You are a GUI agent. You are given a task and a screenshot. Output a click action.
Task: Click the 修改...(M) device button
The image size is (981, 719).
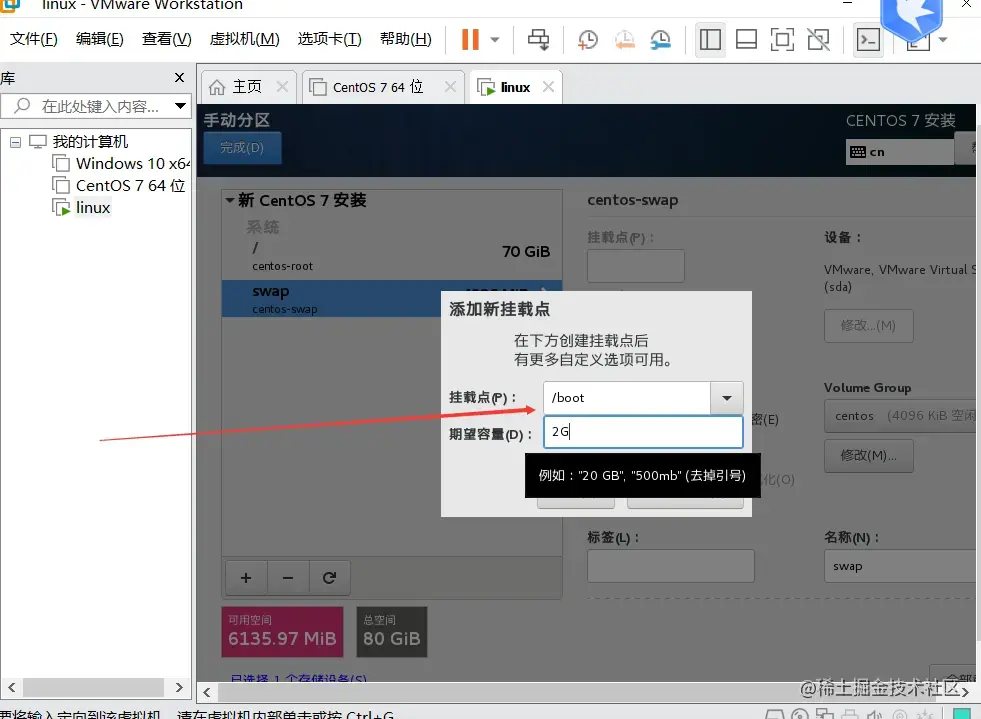tap(868, 325)
